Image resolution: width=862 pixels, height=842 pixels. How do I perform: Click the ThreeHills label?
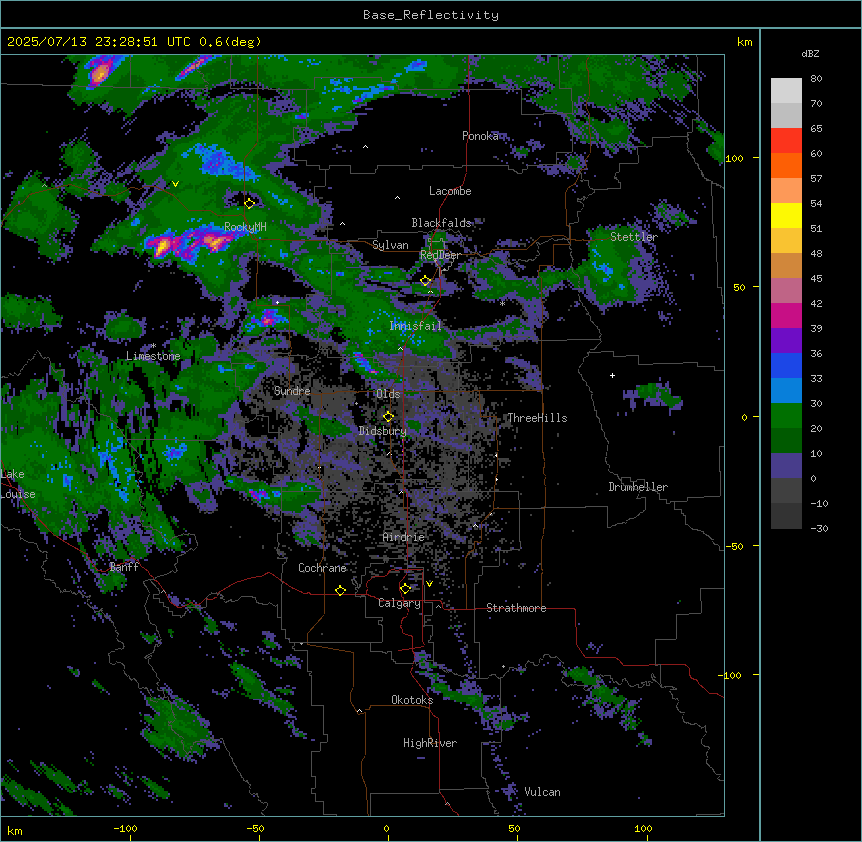point(537,418)
